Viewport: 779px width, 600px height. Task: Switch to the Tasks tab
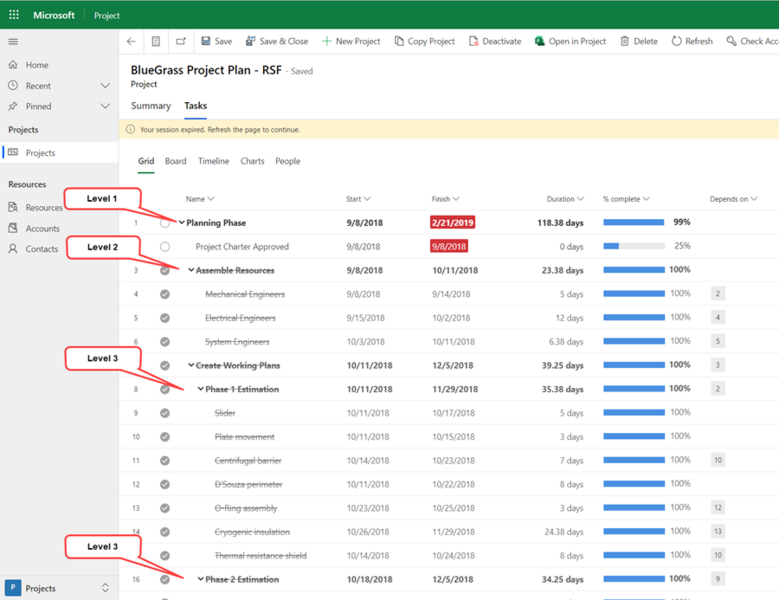[x=195, y=106]
